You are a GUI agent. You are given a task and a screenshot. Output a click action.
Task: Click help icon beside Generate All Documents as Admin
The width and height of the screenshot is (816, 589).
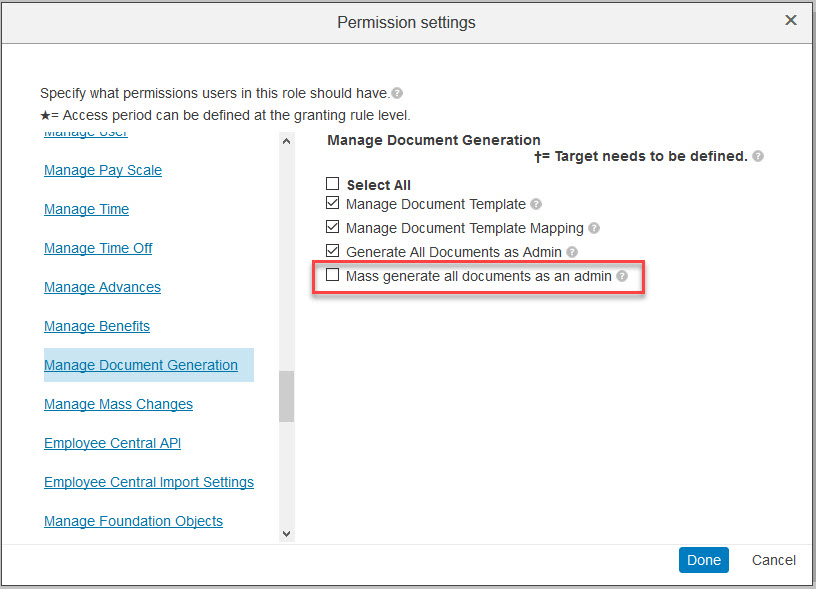click(572, 252)
